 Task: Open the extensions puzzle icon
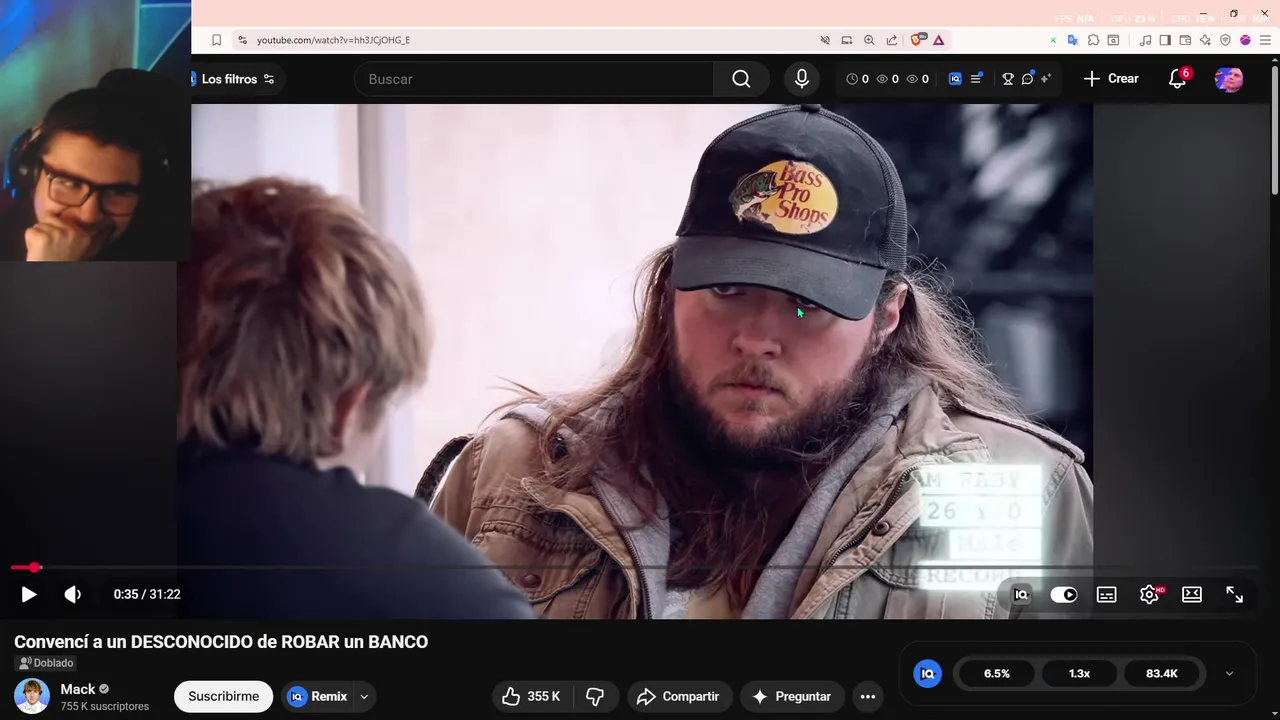1093,40
